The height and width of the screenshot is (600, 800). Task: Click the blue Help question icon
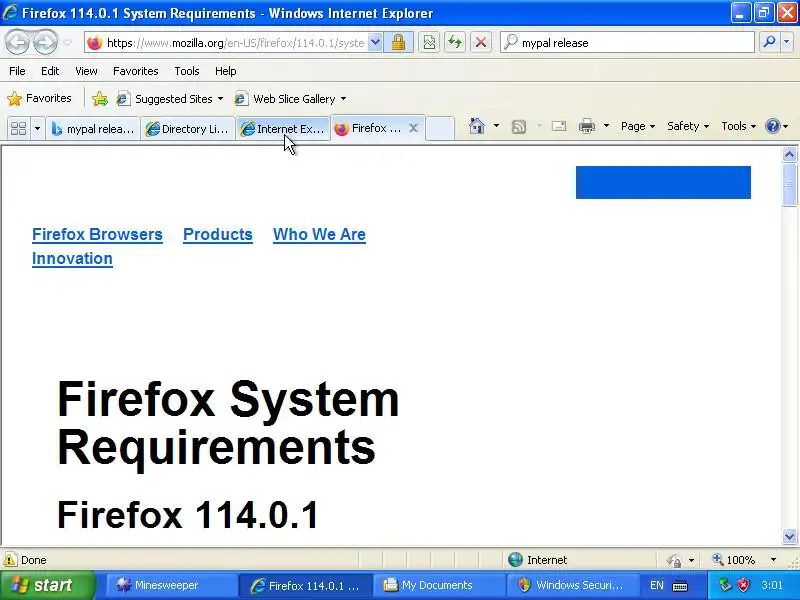pos(773,126)
